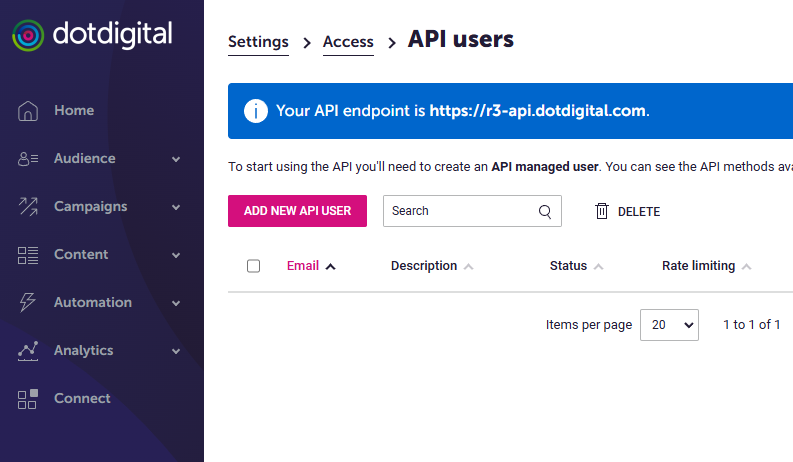Viewport: 793px width, 462px height.
Task: Open Home in the sidebar
Action: [74, 110]
